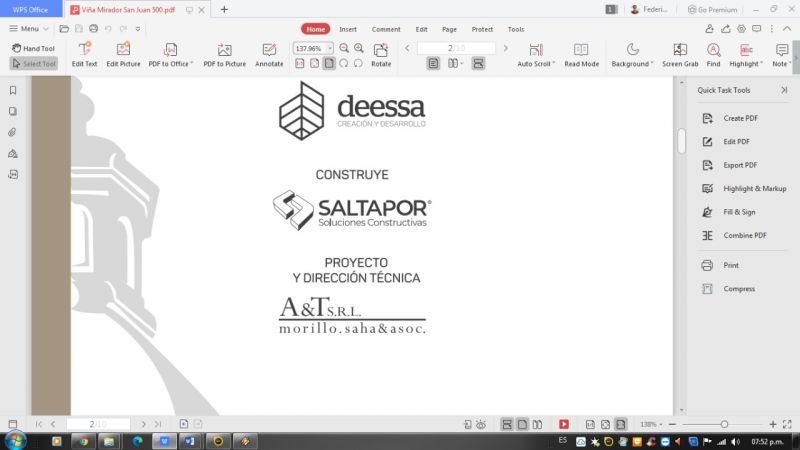Open the thumbnails panel in left sidebar
Viewport: 800px width, 450px height.
(x=13, y=111)
